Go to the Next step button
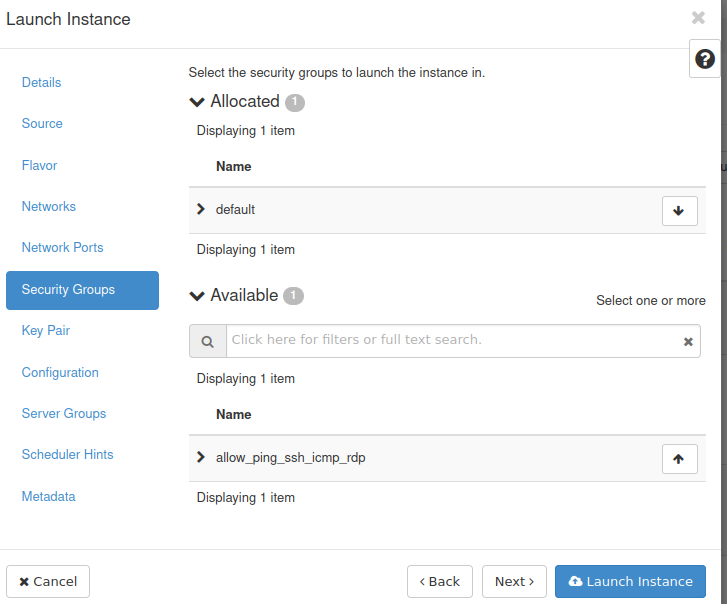The width and height of the screenshot is (727, 604). coord(514,582)
